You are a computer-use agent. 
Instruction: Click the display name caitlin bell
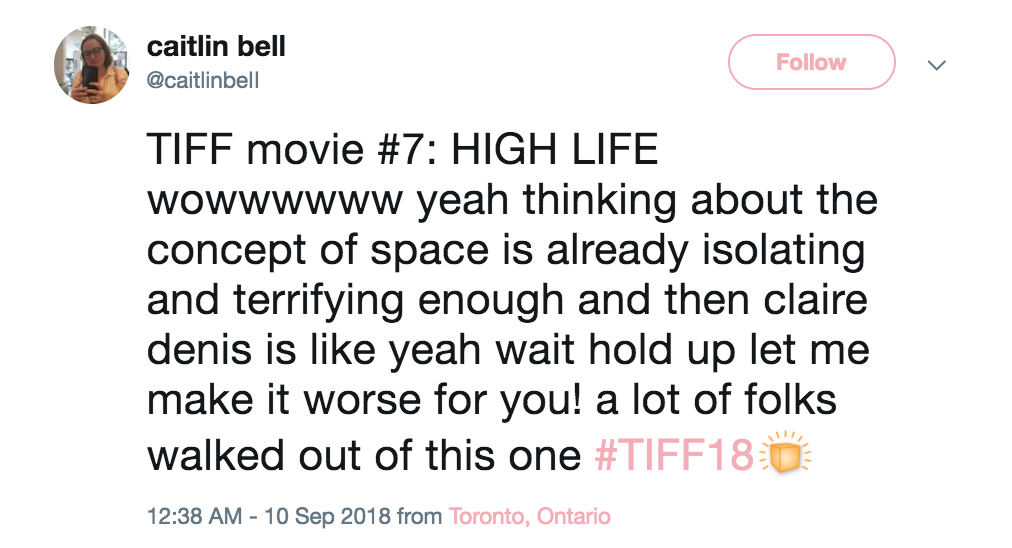(215, 46)
